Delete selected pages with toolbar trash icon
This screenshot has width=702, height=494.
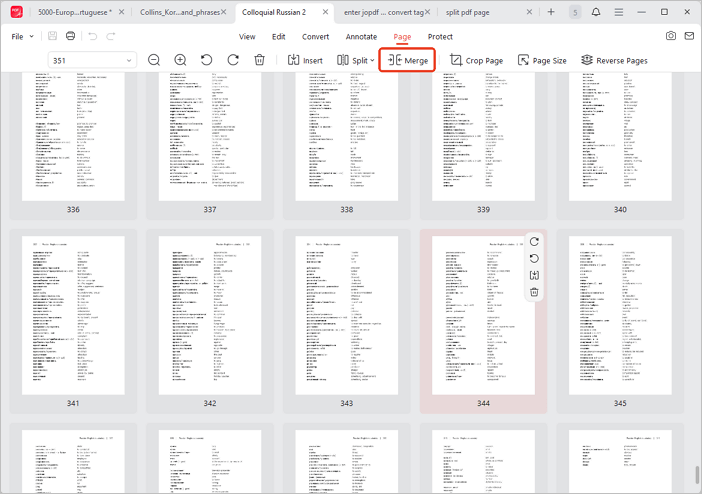pos(259,60)
